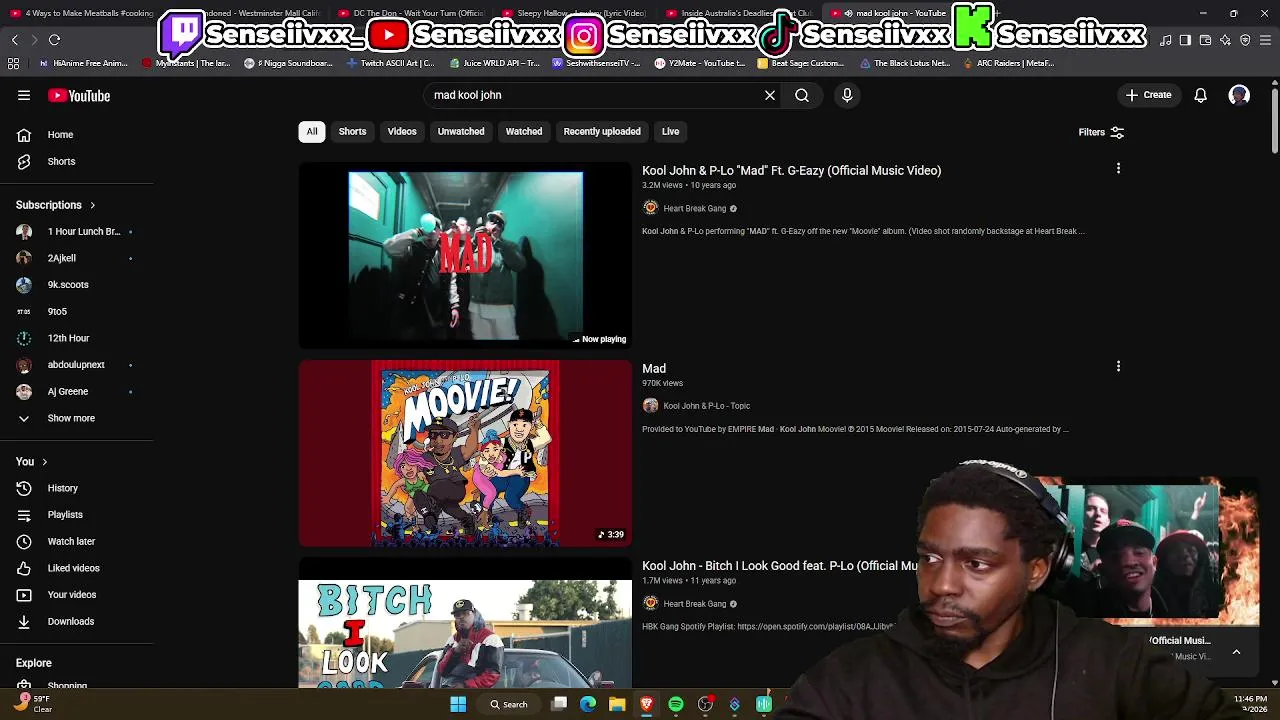Expand the Subscriptions section header
Screen dimensions: 1280x720
56,205
